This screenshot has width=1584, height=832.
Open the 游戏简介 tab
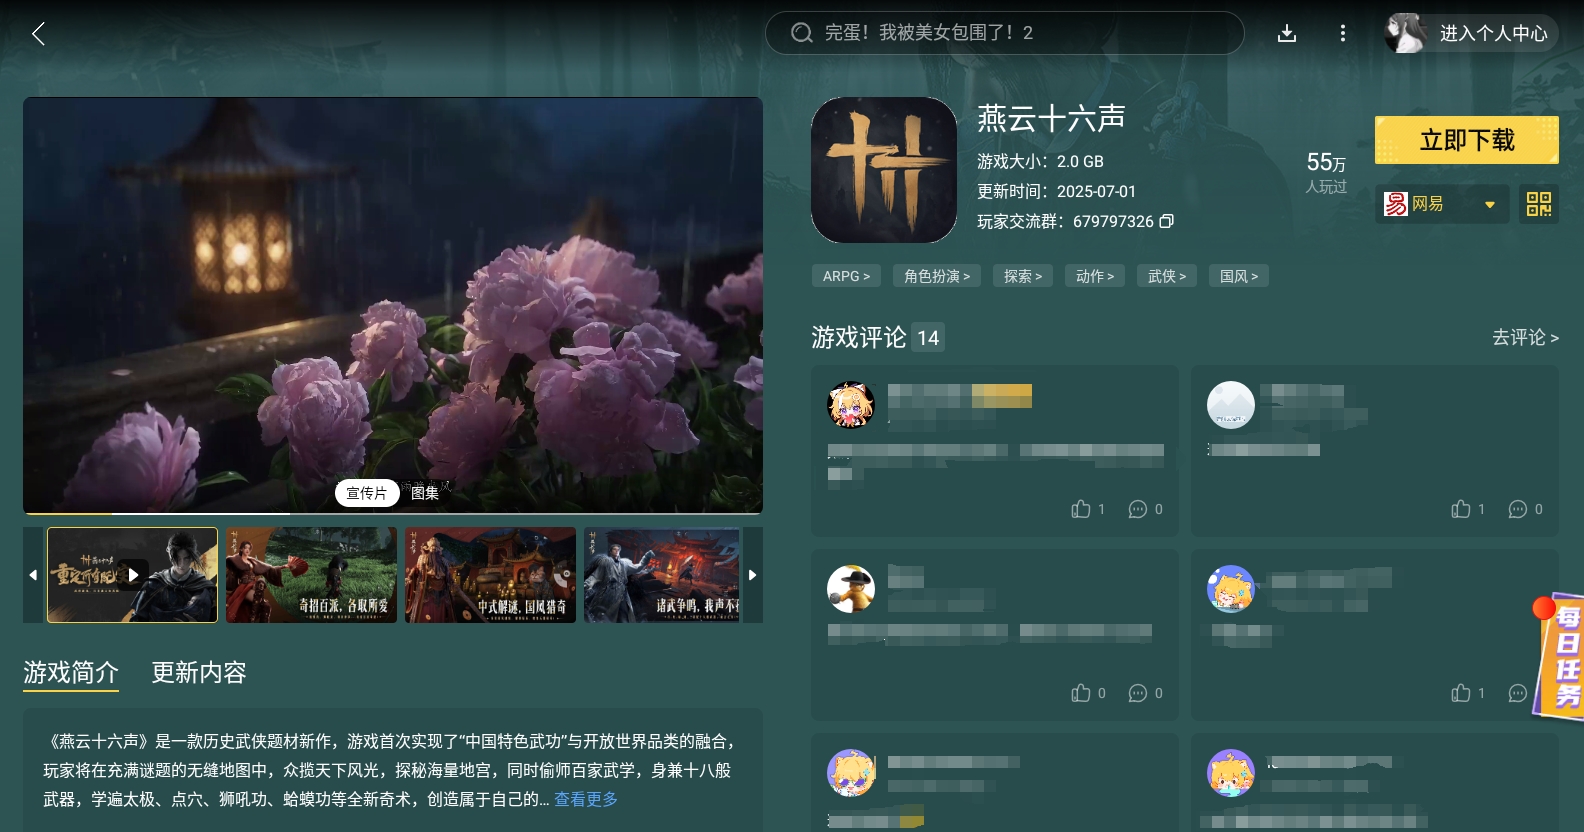tap(71, 672)
